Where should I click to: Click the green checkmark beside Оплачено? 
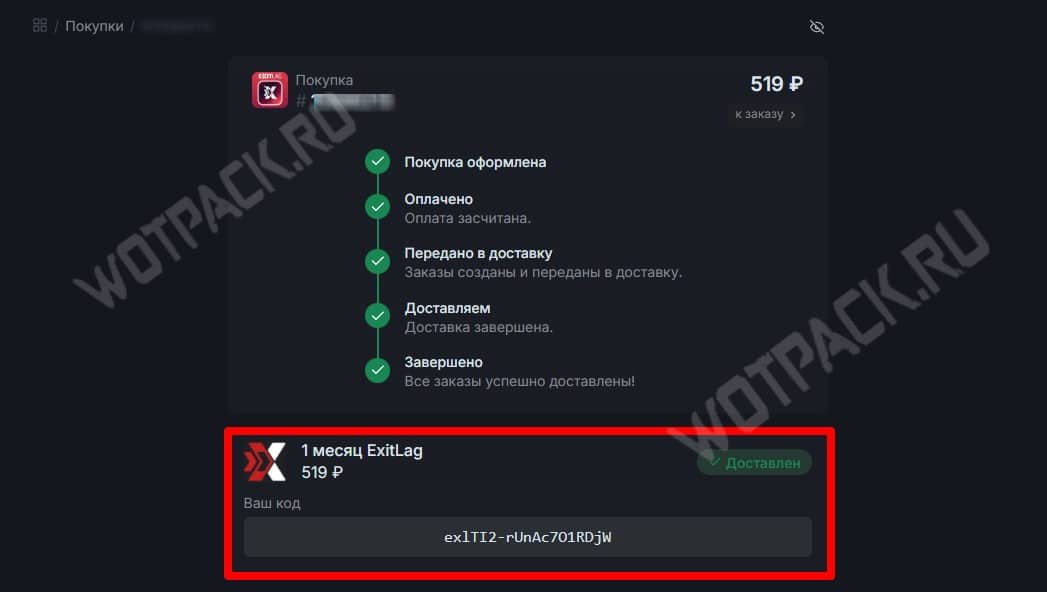tap(377, 207)
